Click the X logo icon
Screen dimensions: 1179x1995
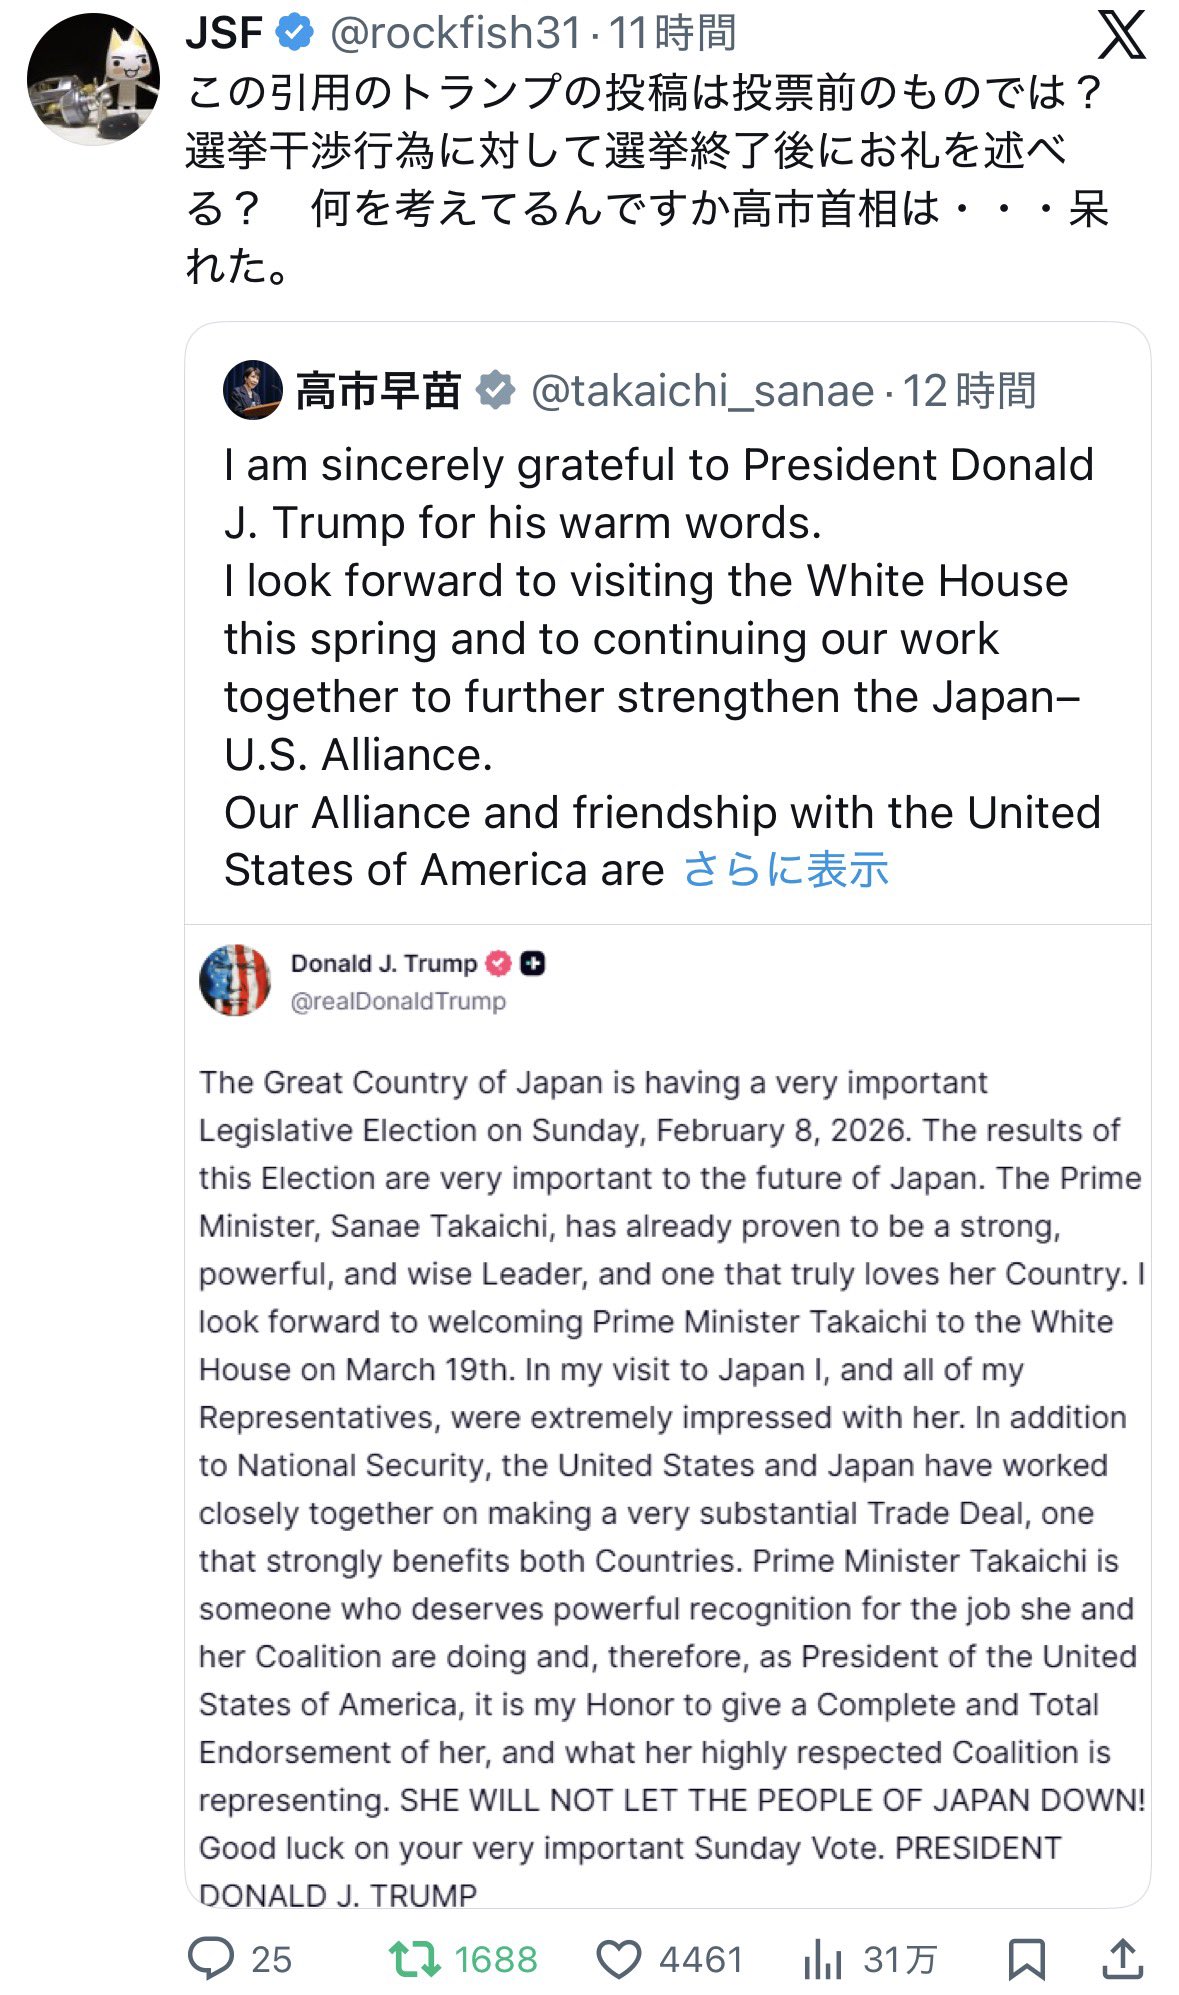[1121, 37]
